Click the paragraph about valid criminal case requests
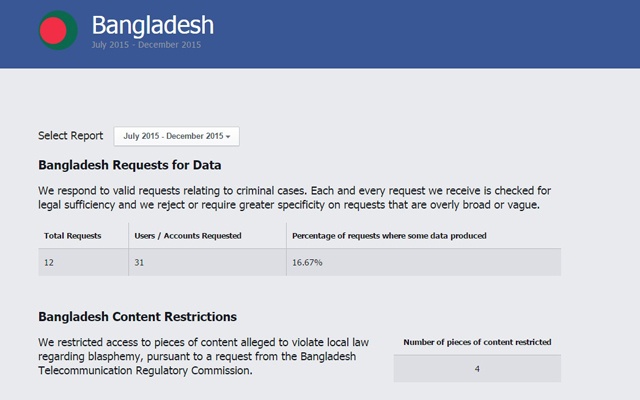640x400 pixels. 295,190
